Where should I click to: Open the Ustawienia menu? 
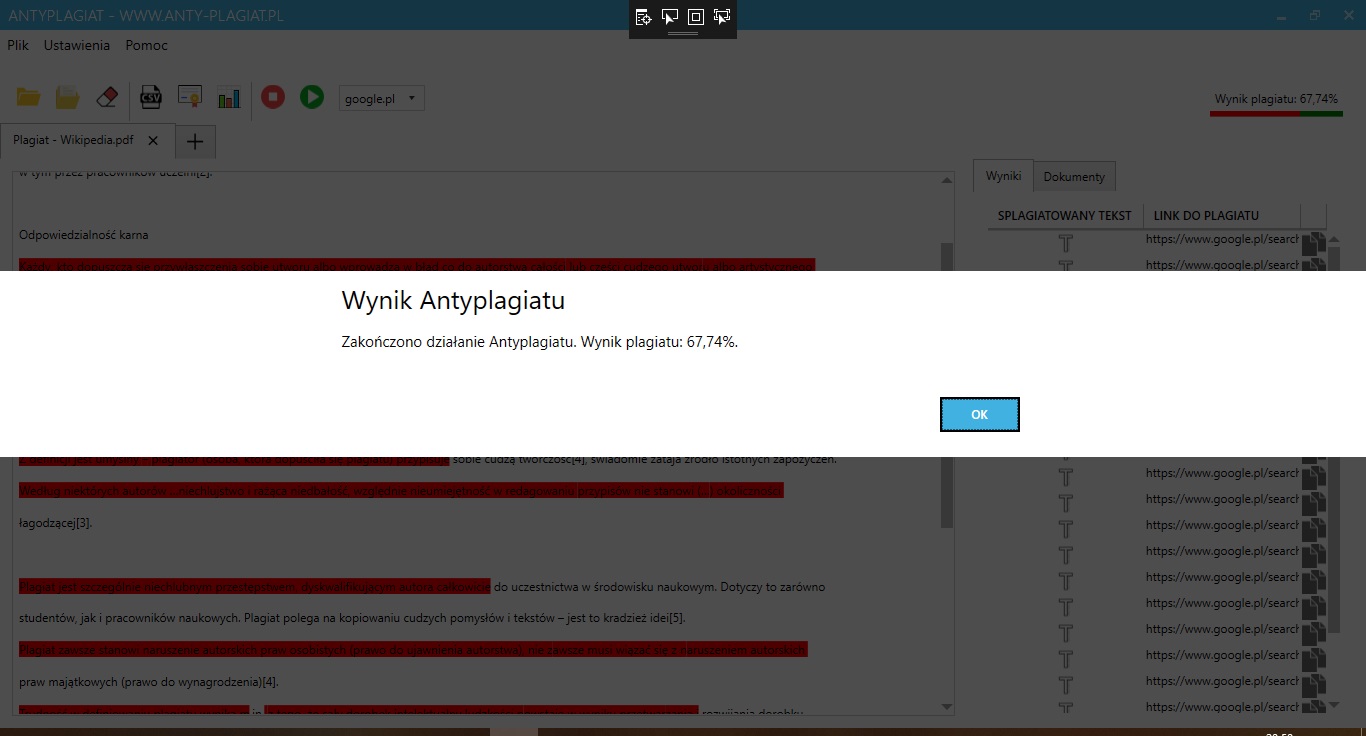click(77, 45)
